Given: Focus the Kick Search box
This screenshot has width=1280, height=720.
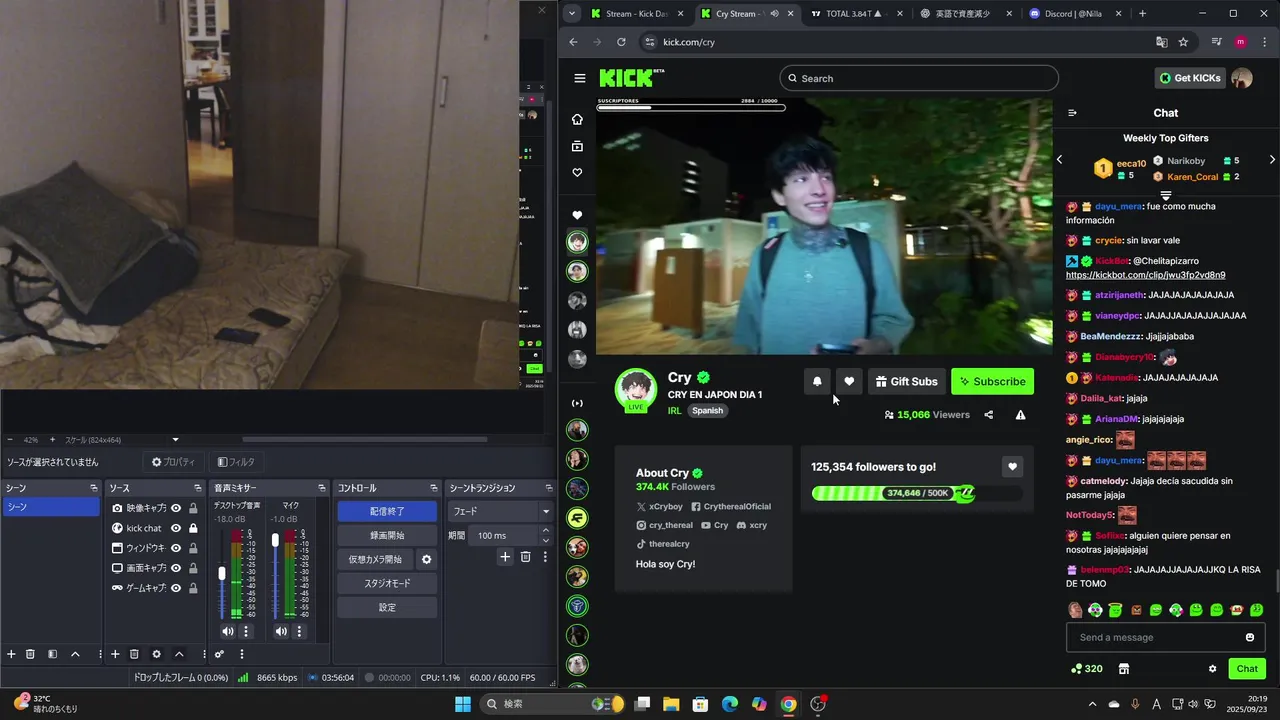Looking at the screenshot, I should click(919, 78).
